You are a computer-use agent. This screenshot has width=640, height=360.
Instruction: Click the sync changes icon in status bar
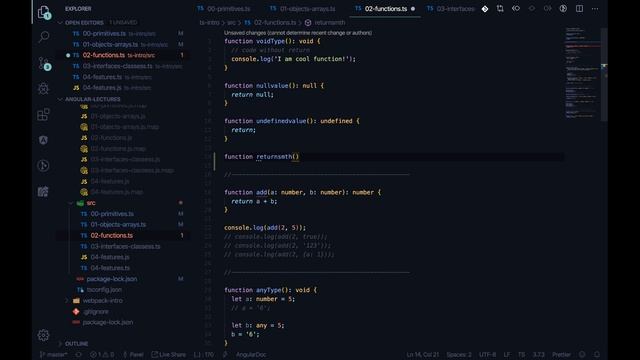point(79,355)
